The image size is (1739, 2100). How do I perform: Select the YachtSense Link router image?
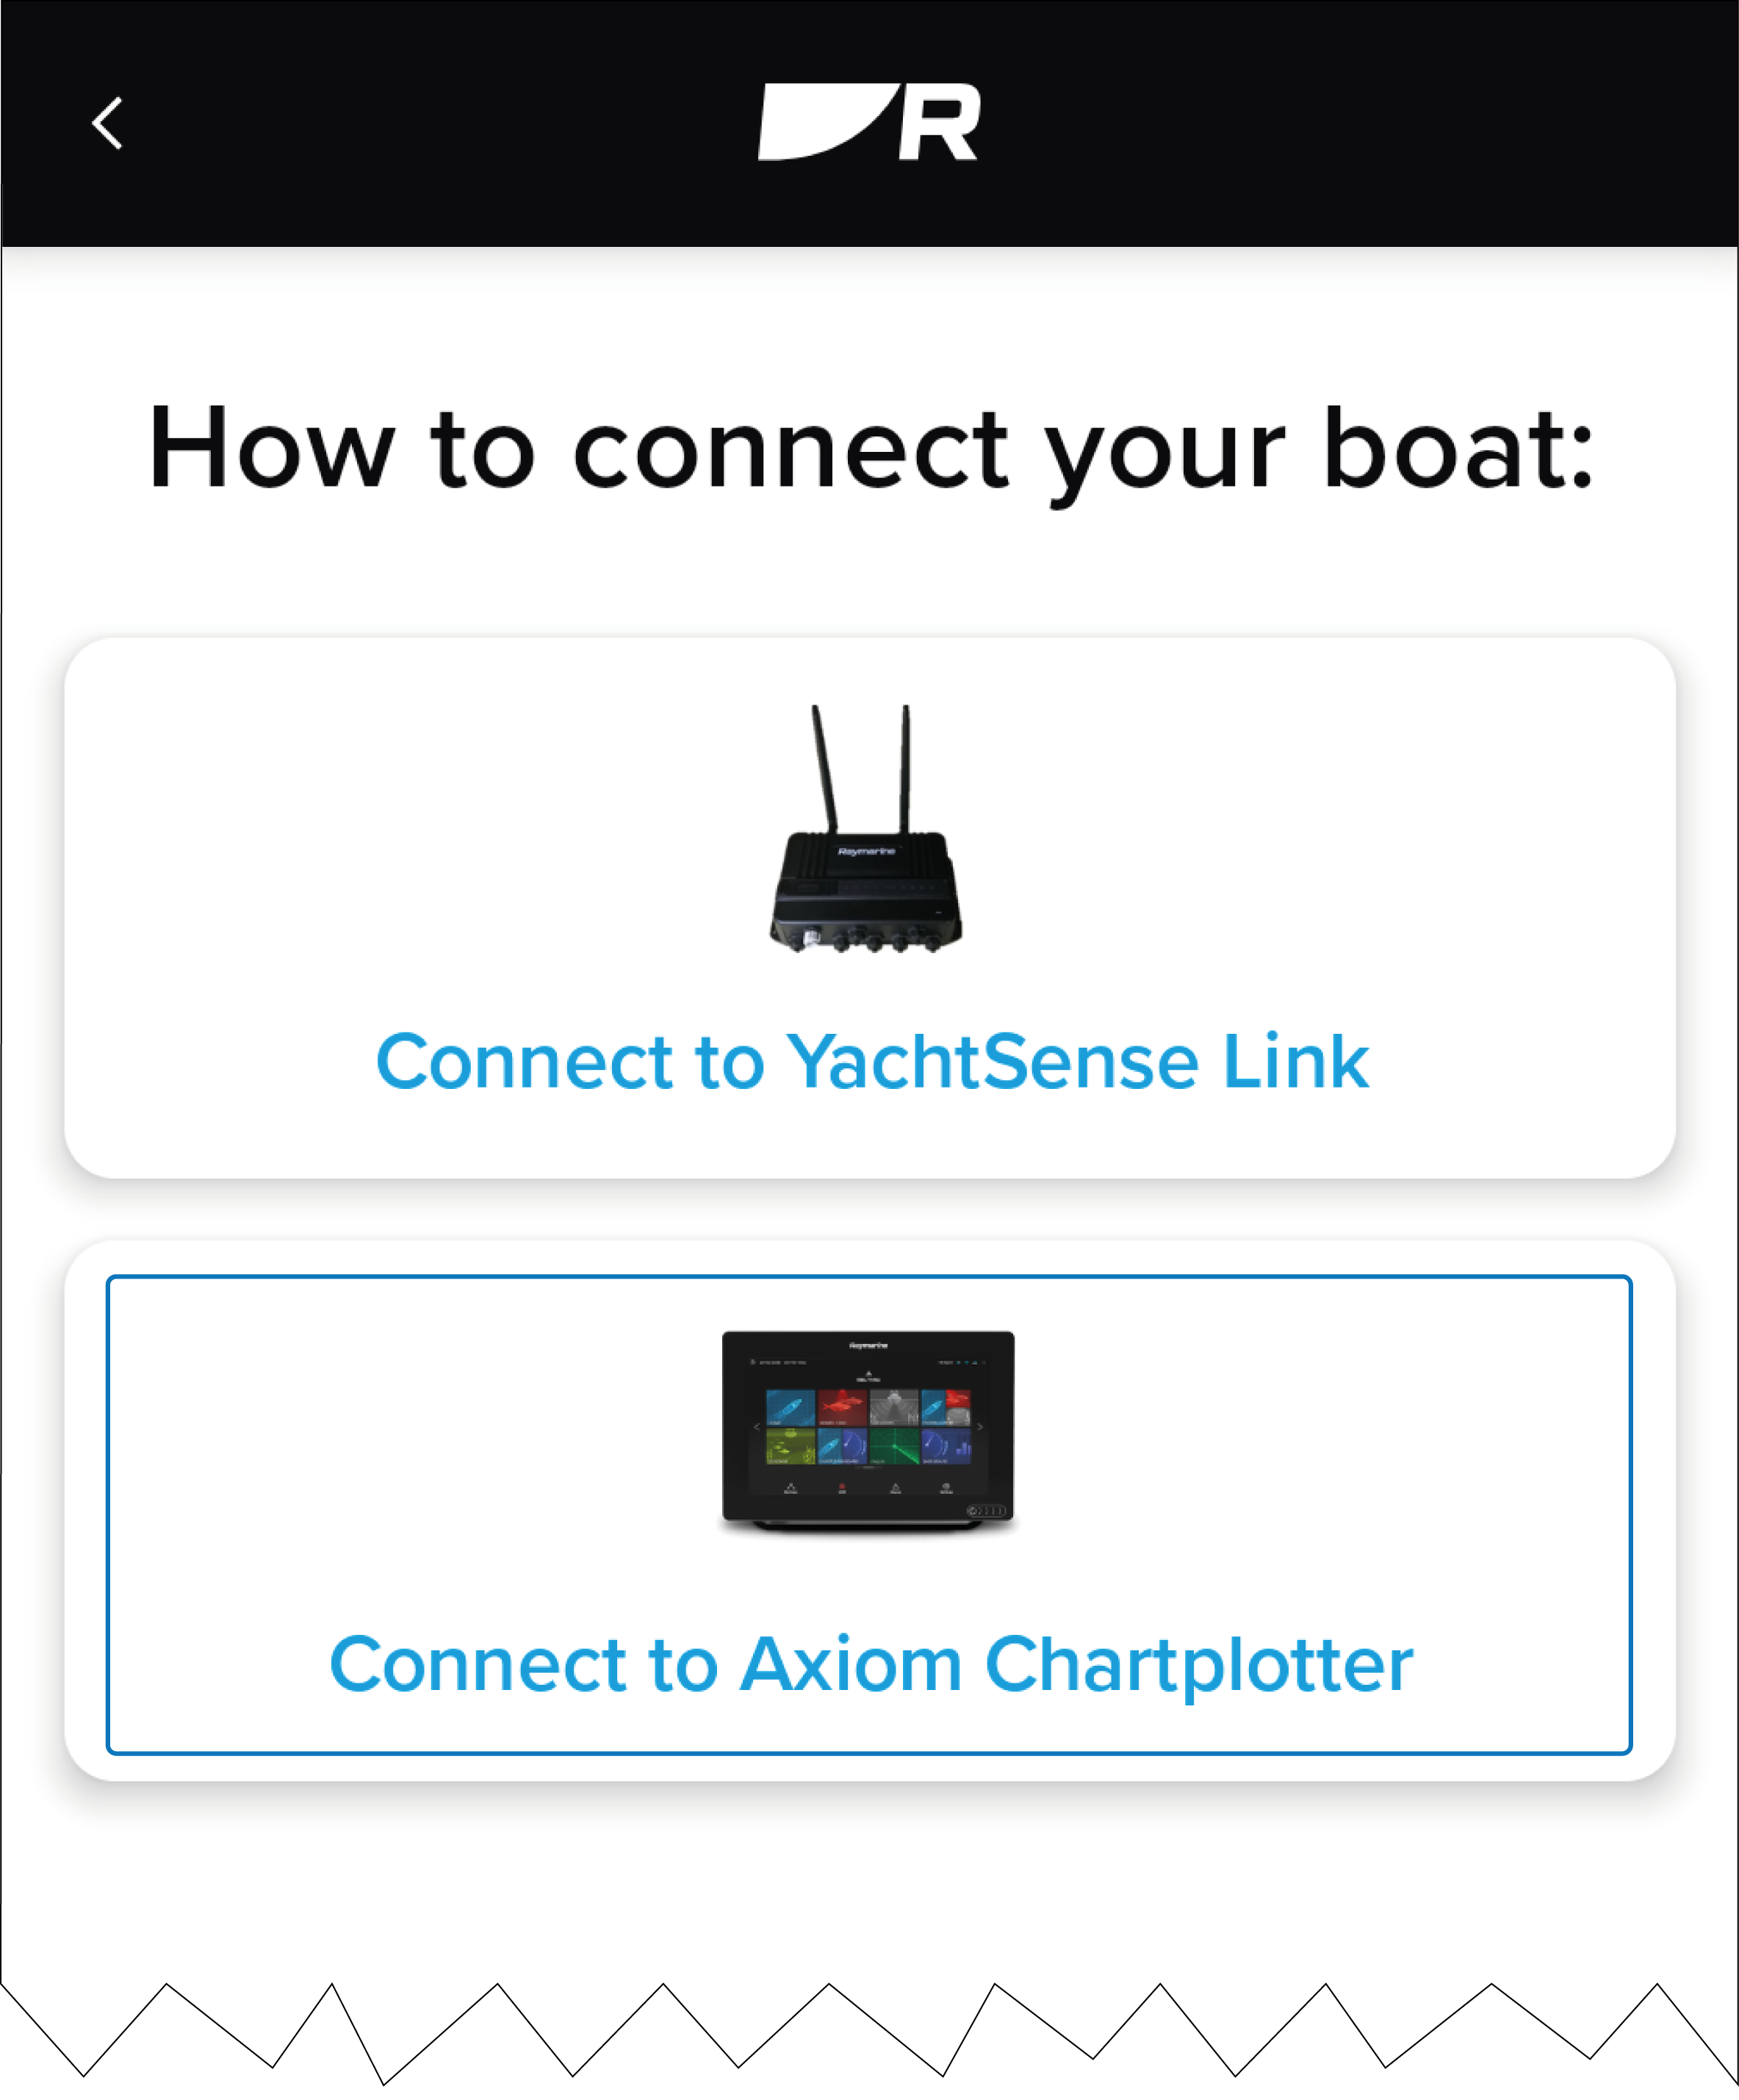(x=866, y=828)
